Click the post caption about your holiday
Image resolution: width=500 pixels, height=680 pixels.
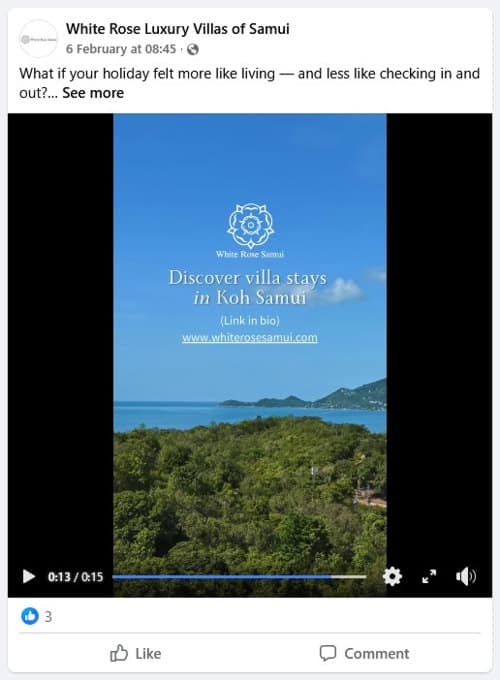[249, 83]
